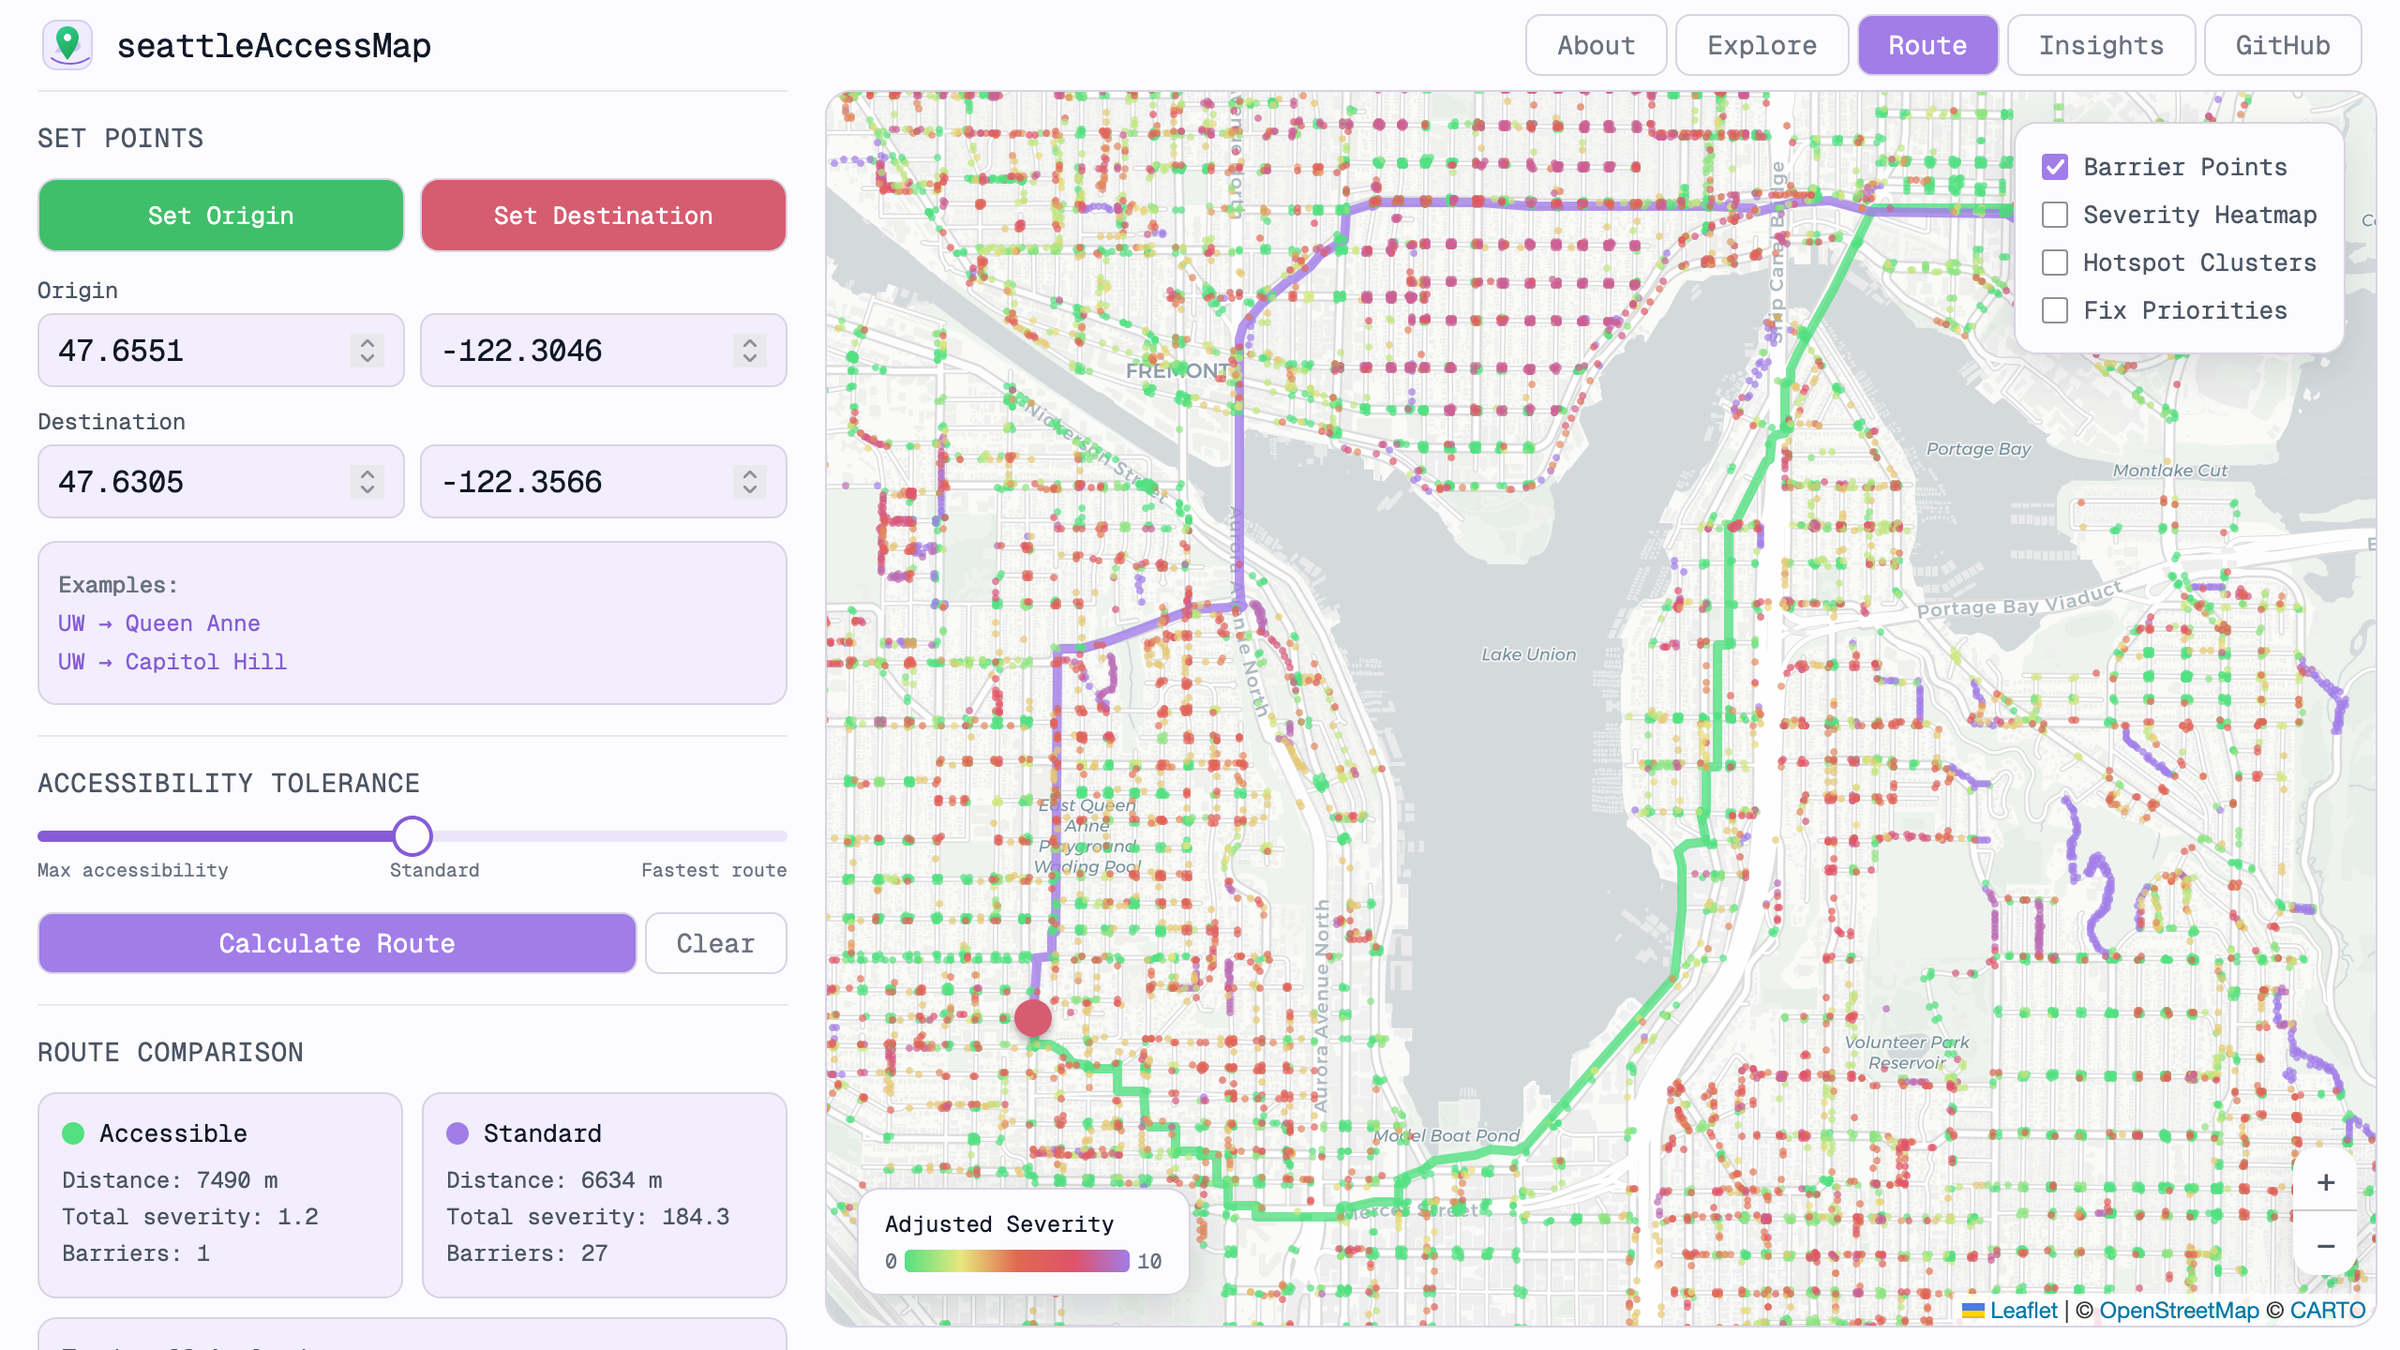Click the seattleAccessMap pin logo

[65, 44]
